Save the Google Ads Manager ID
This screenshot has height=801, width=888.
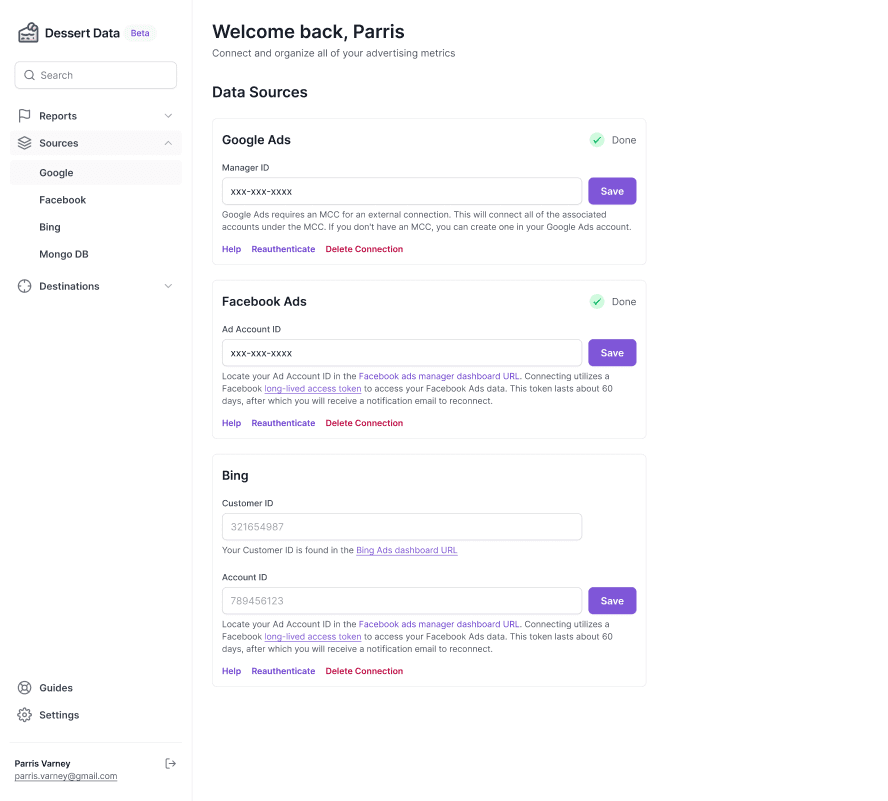pos(612,191)
